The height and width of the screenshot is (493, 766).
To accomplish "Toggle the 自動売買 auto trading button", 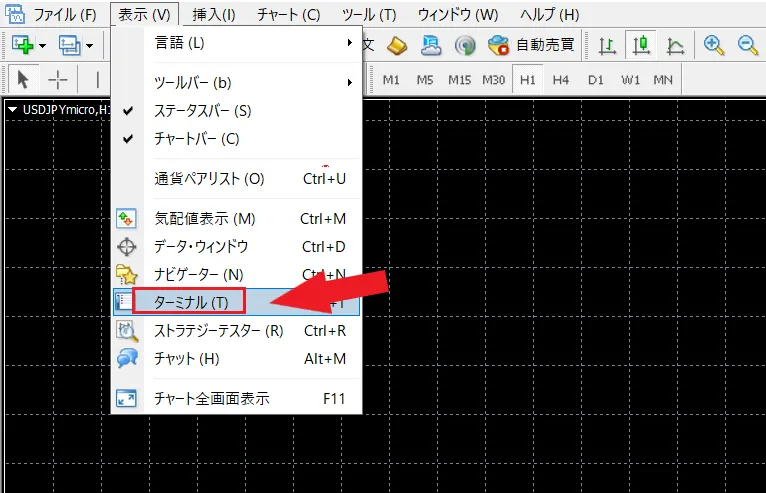I will point(531,45).
